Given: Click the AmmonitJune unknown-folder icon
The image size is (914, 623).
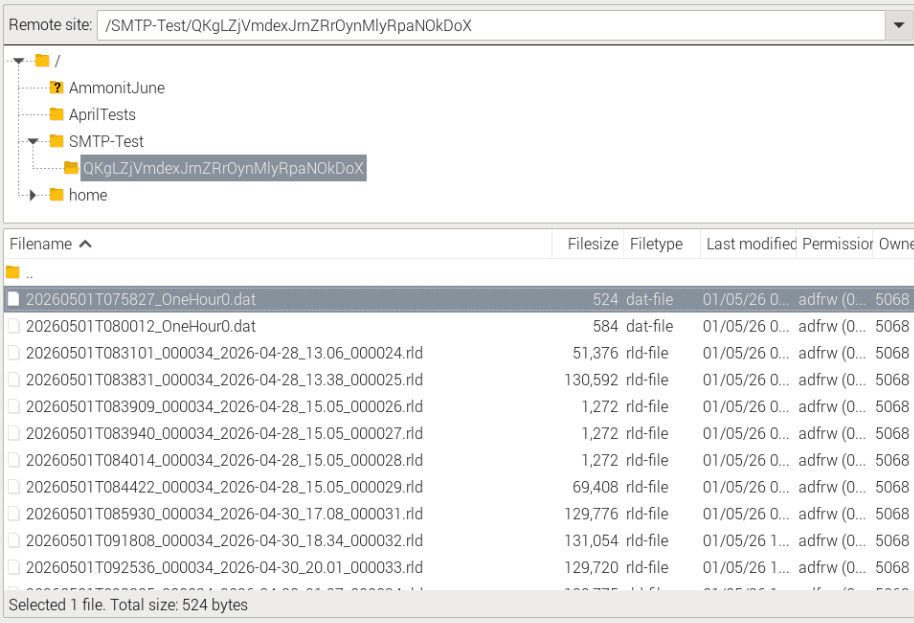Looking at the screenshot, I should click(57, 87).
